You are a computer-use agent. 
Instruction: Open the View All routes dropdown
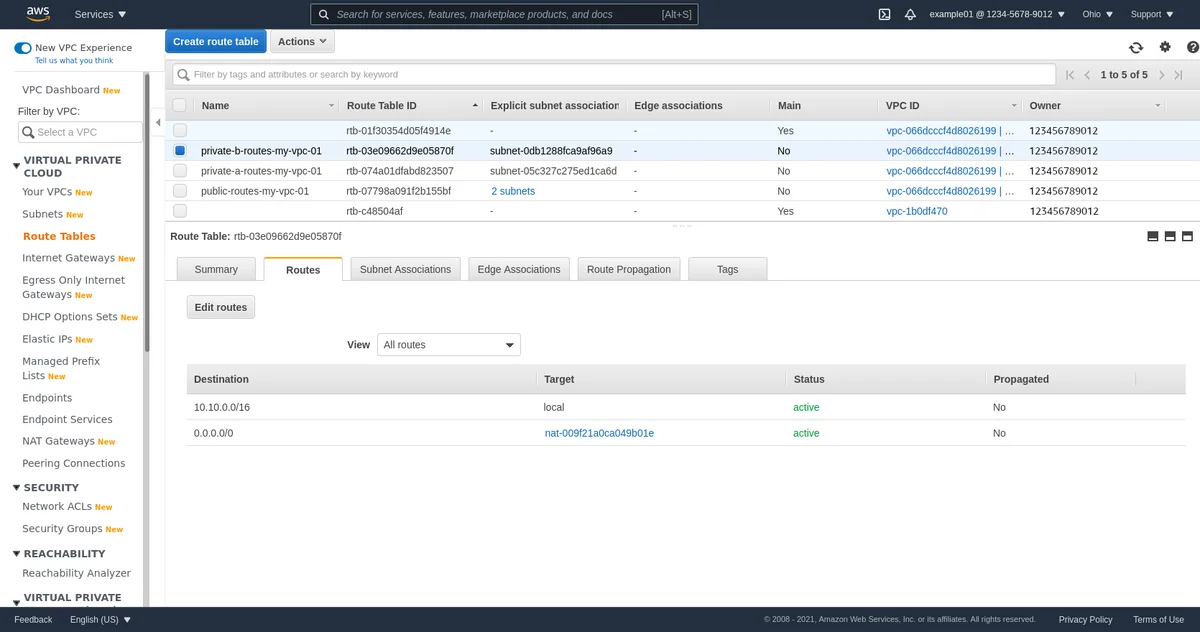(x=449, y=345)
